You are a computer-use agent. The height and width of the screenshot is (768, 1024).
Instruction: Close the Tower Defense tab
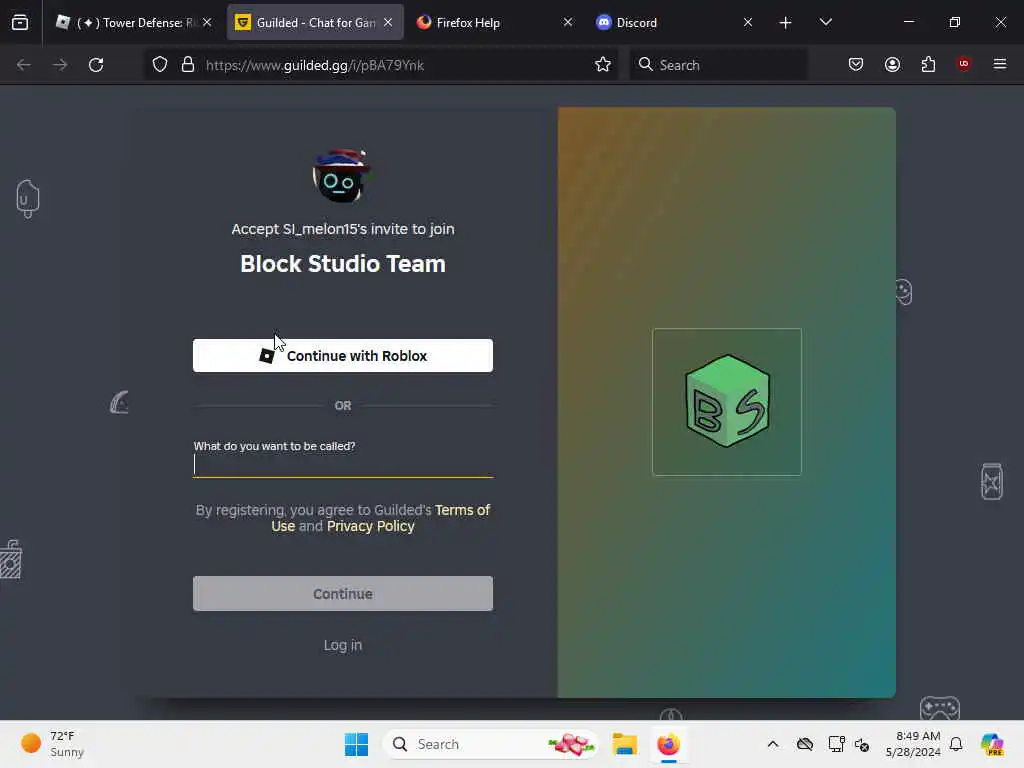(x=207, y=22)
